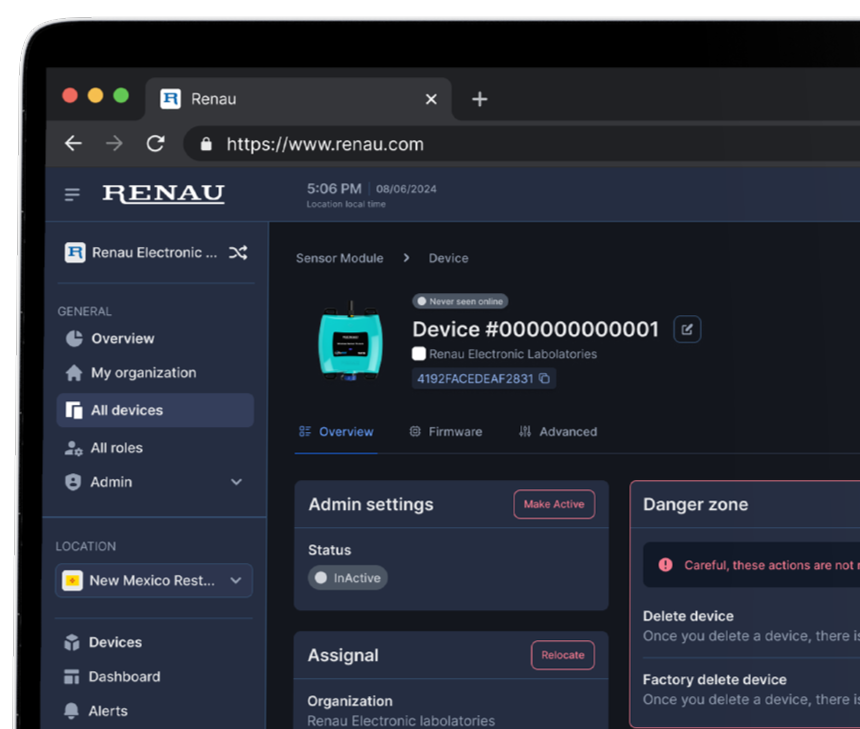860x729 pixels.
Task: Check the box beside Renau Electronic Labolatories
Action: (x=419, y=354)
